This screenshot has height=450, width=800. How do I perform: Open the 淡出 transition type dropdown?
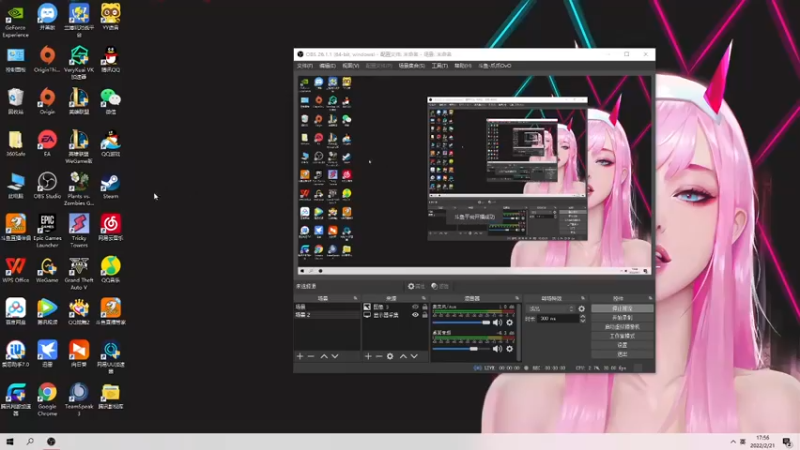[550, 309]
